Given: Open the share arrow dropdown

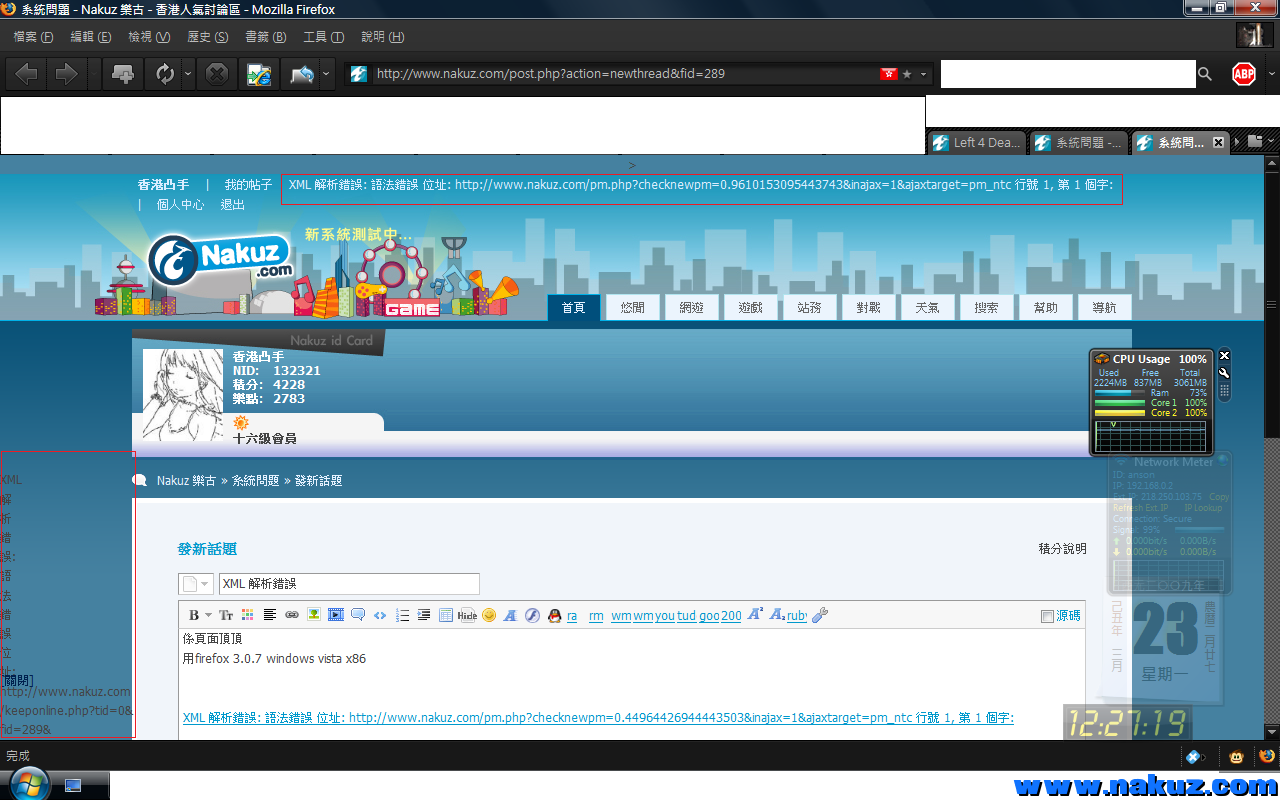Looking at the screenshot, I should coord(326,74).
